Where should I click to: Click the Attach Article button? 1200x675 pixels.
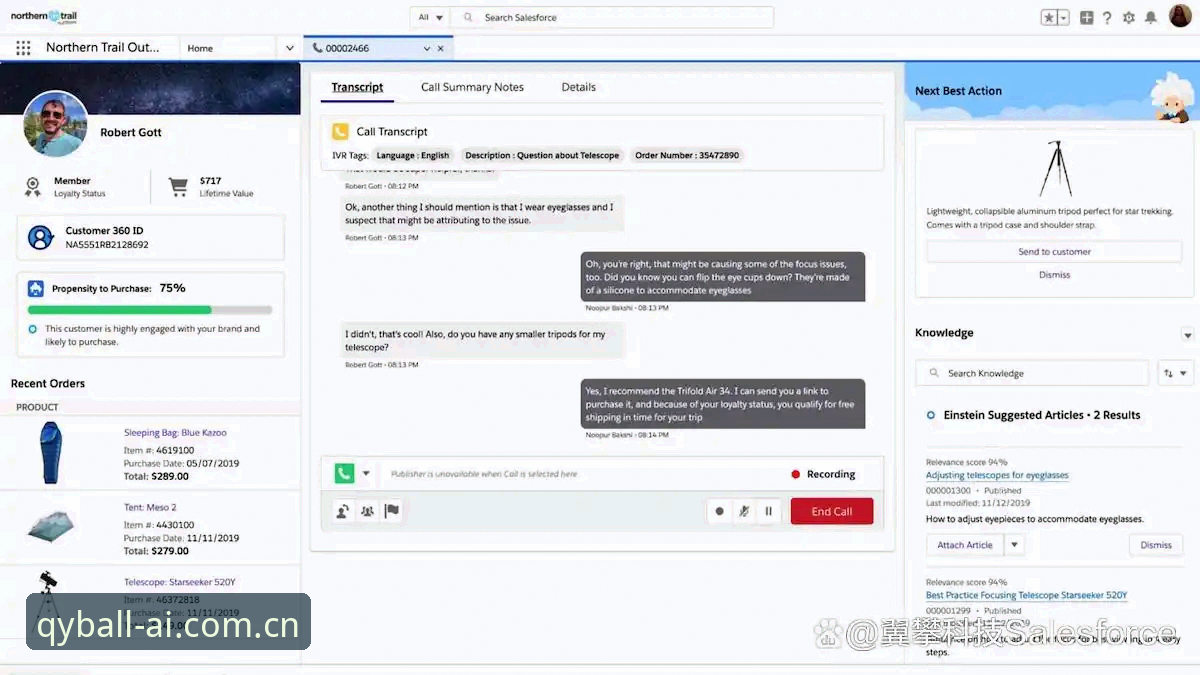click(x=965, y=545)
